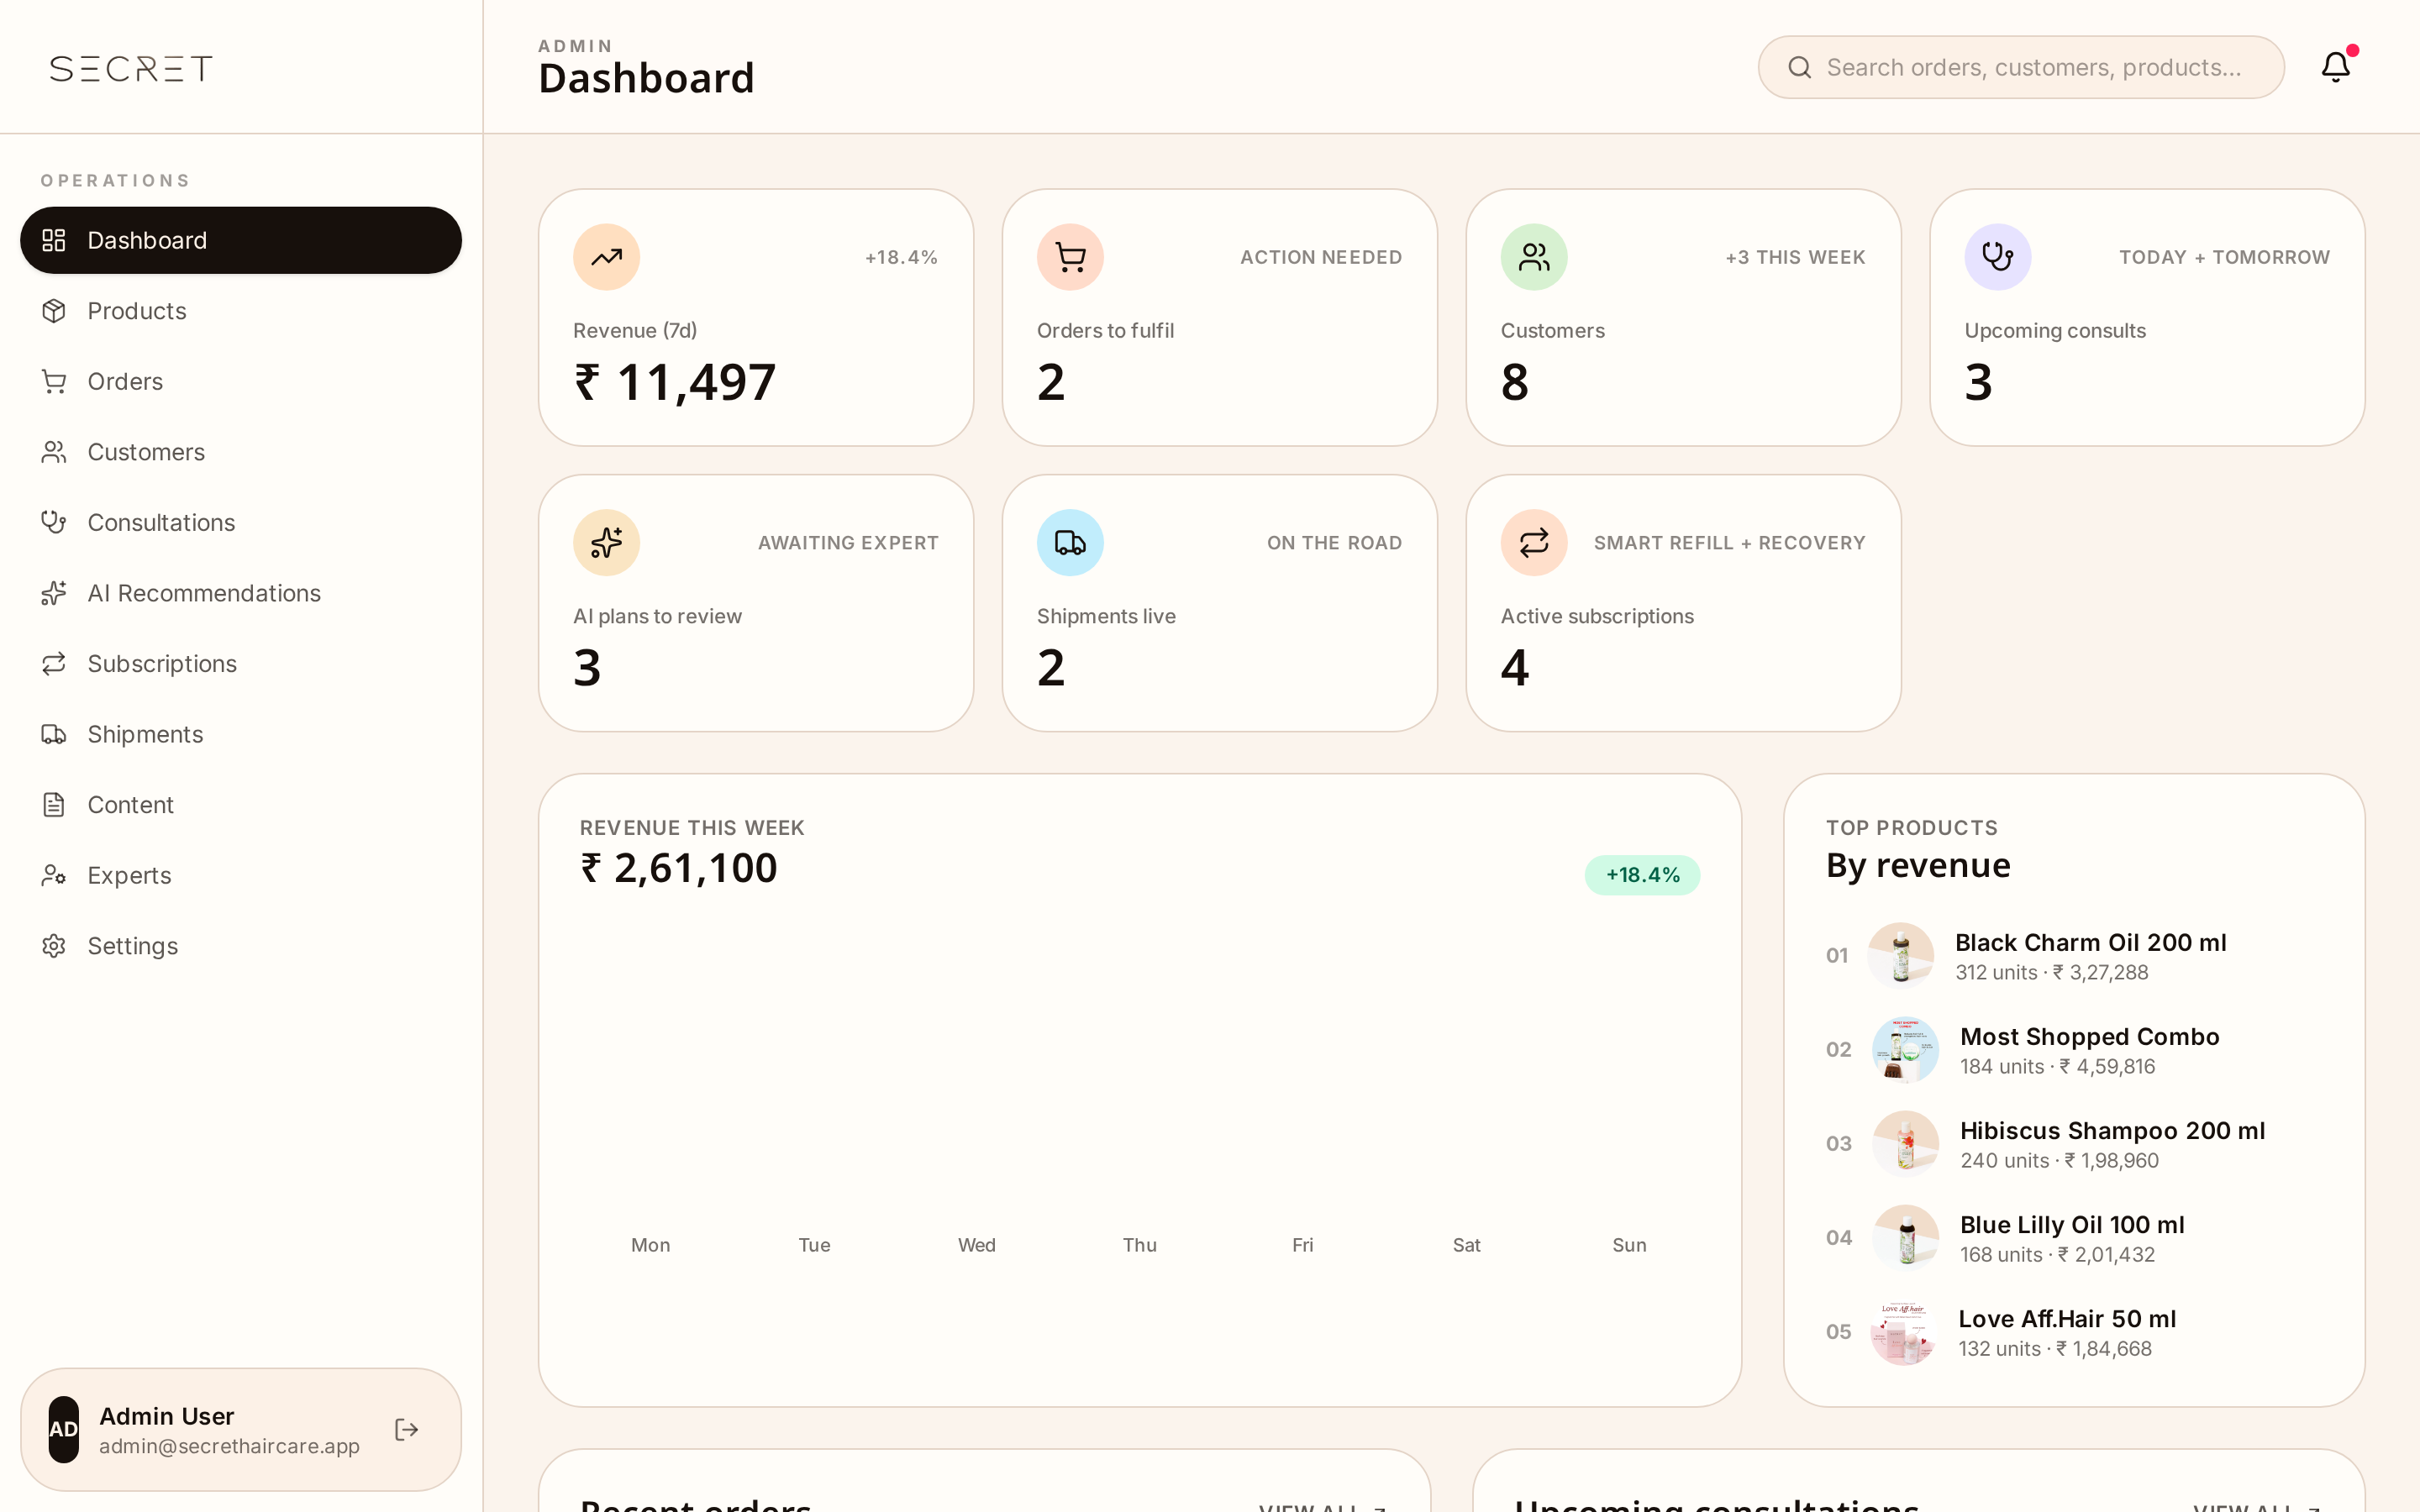Open Most Shopped Combo product thumbnail

pos(1906,1050)
